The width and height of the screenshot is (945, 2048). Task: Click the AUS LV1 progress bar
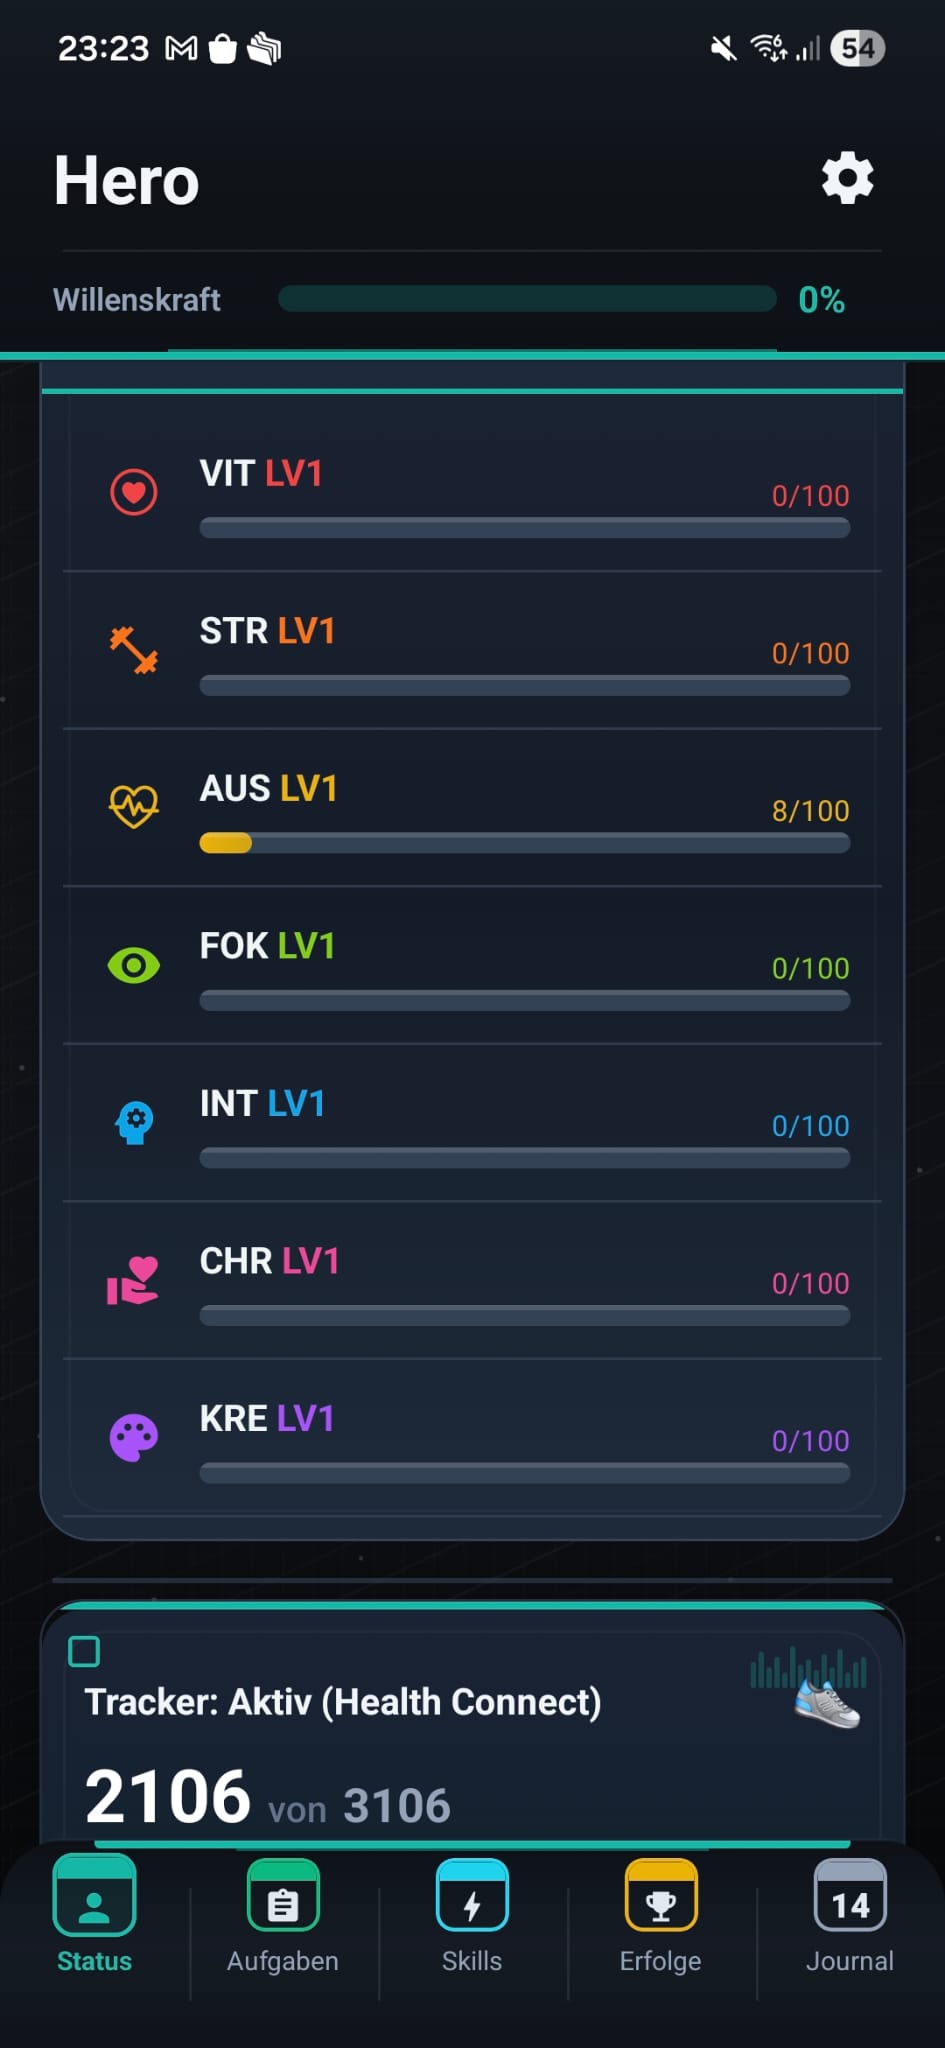(524, 843)
